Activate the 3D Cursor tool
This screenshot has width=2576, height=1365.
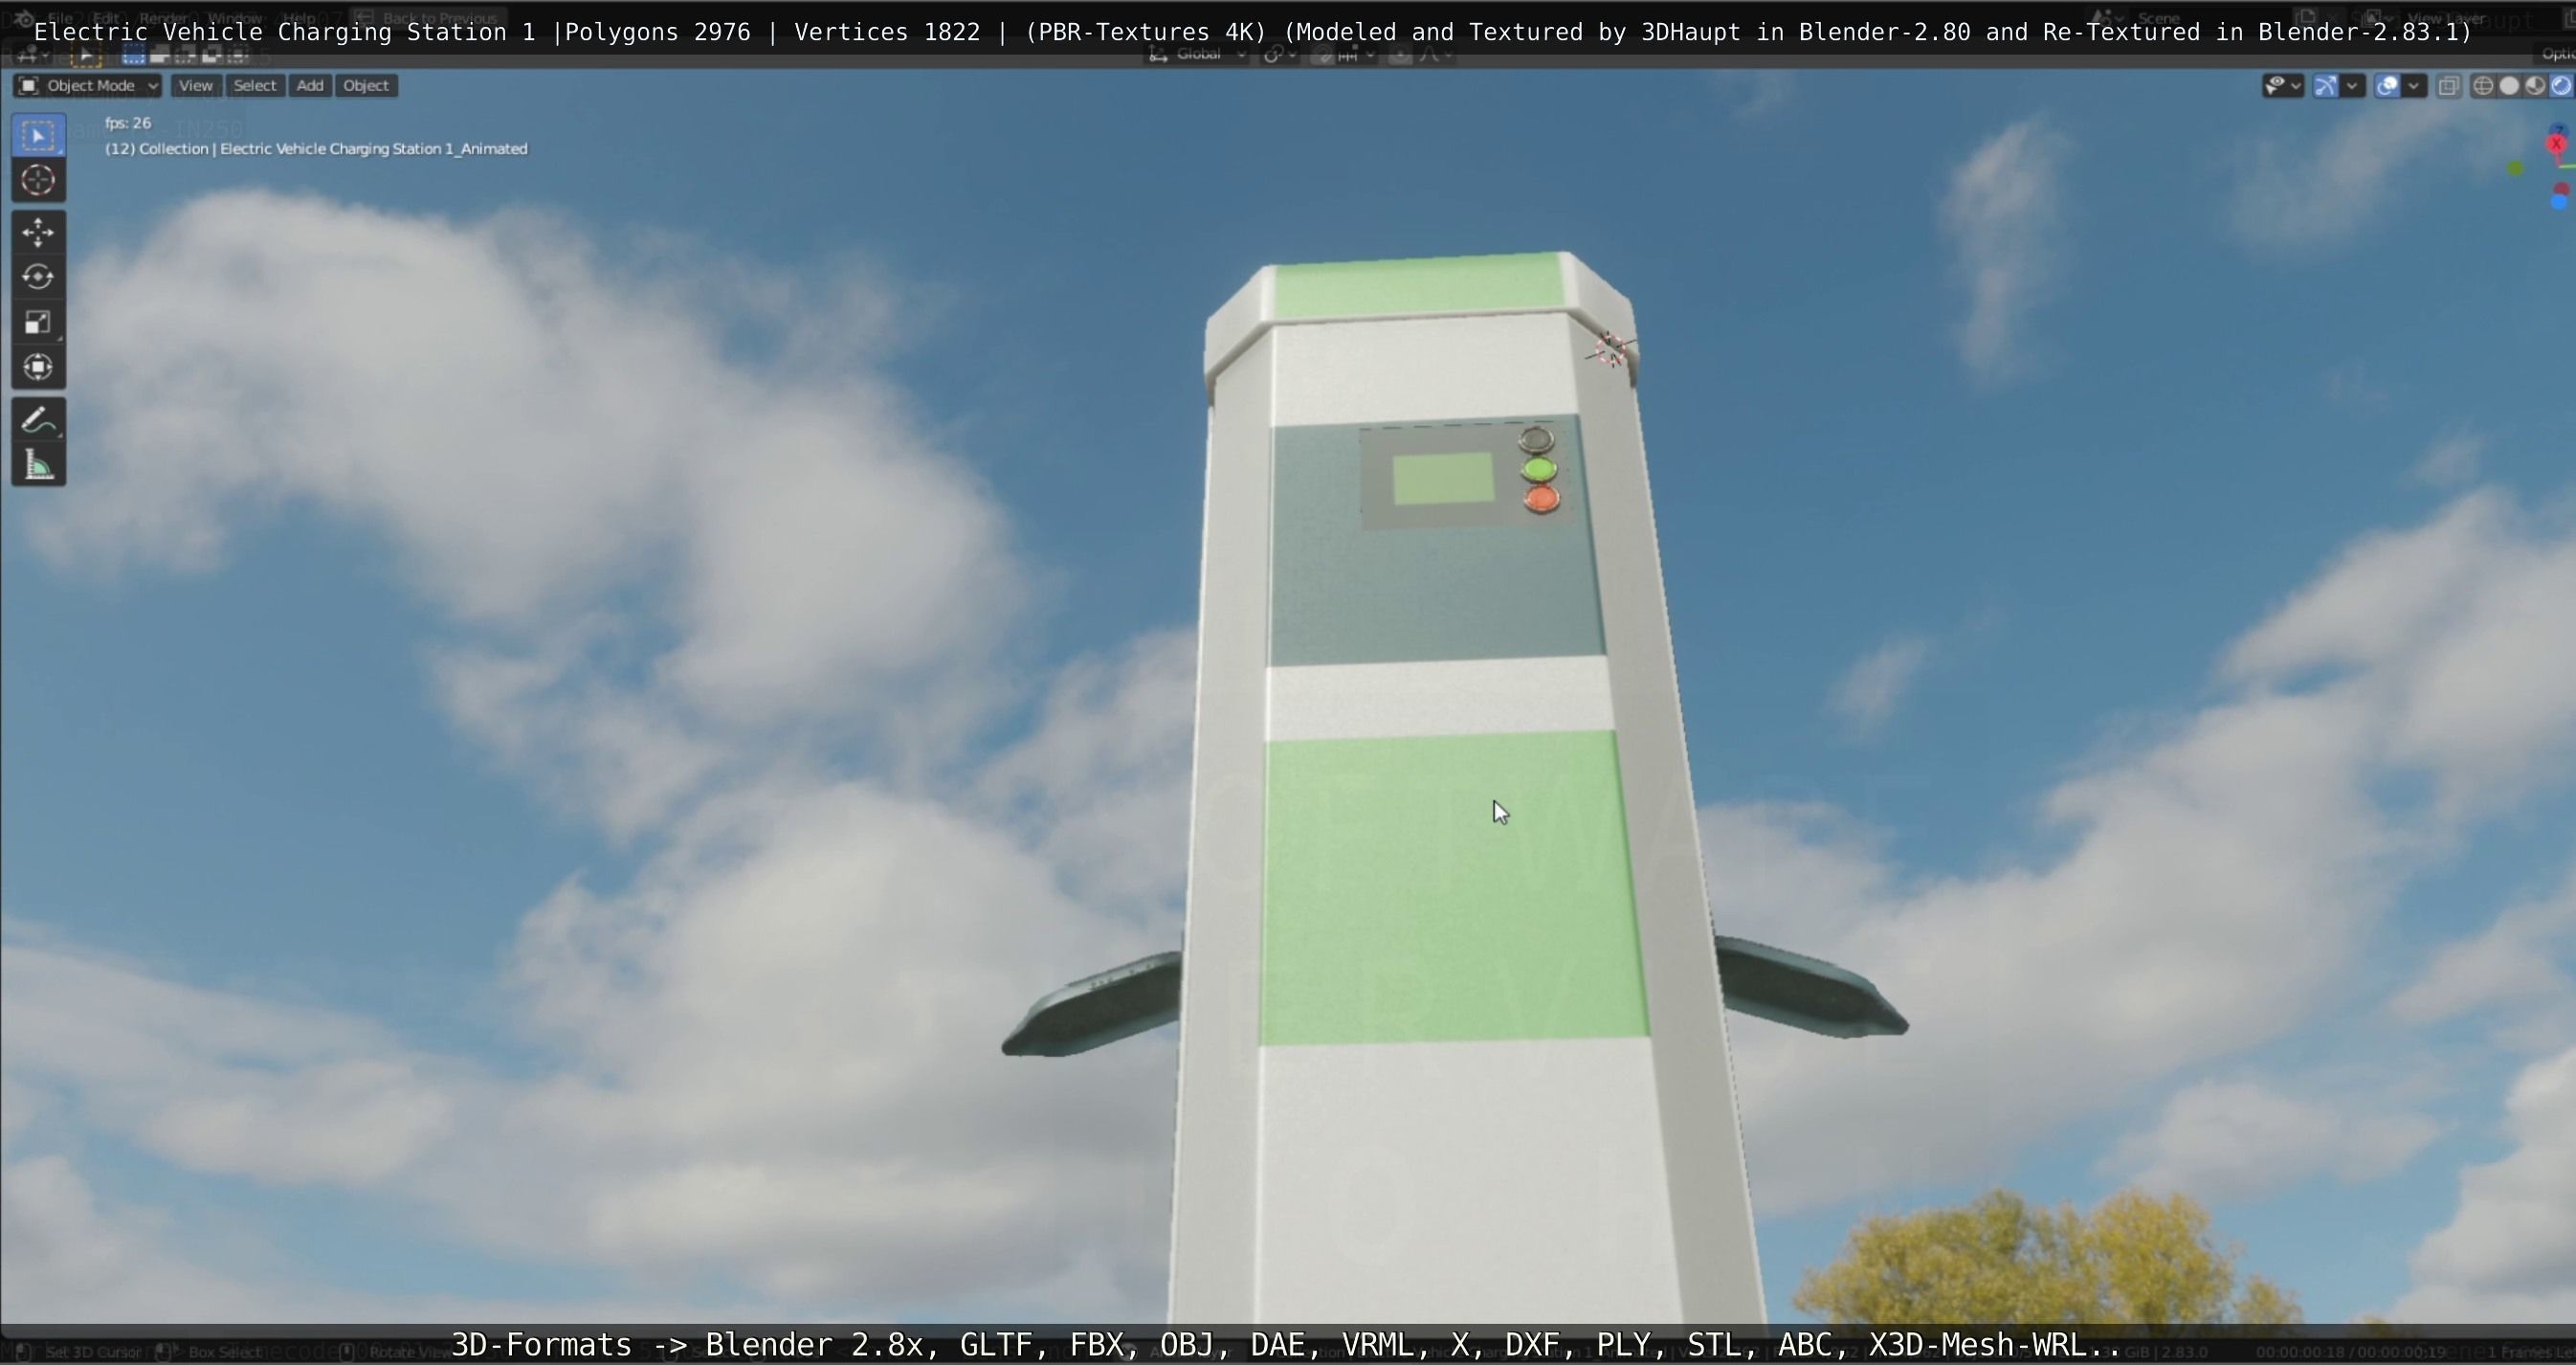click(x=38, y=180)
